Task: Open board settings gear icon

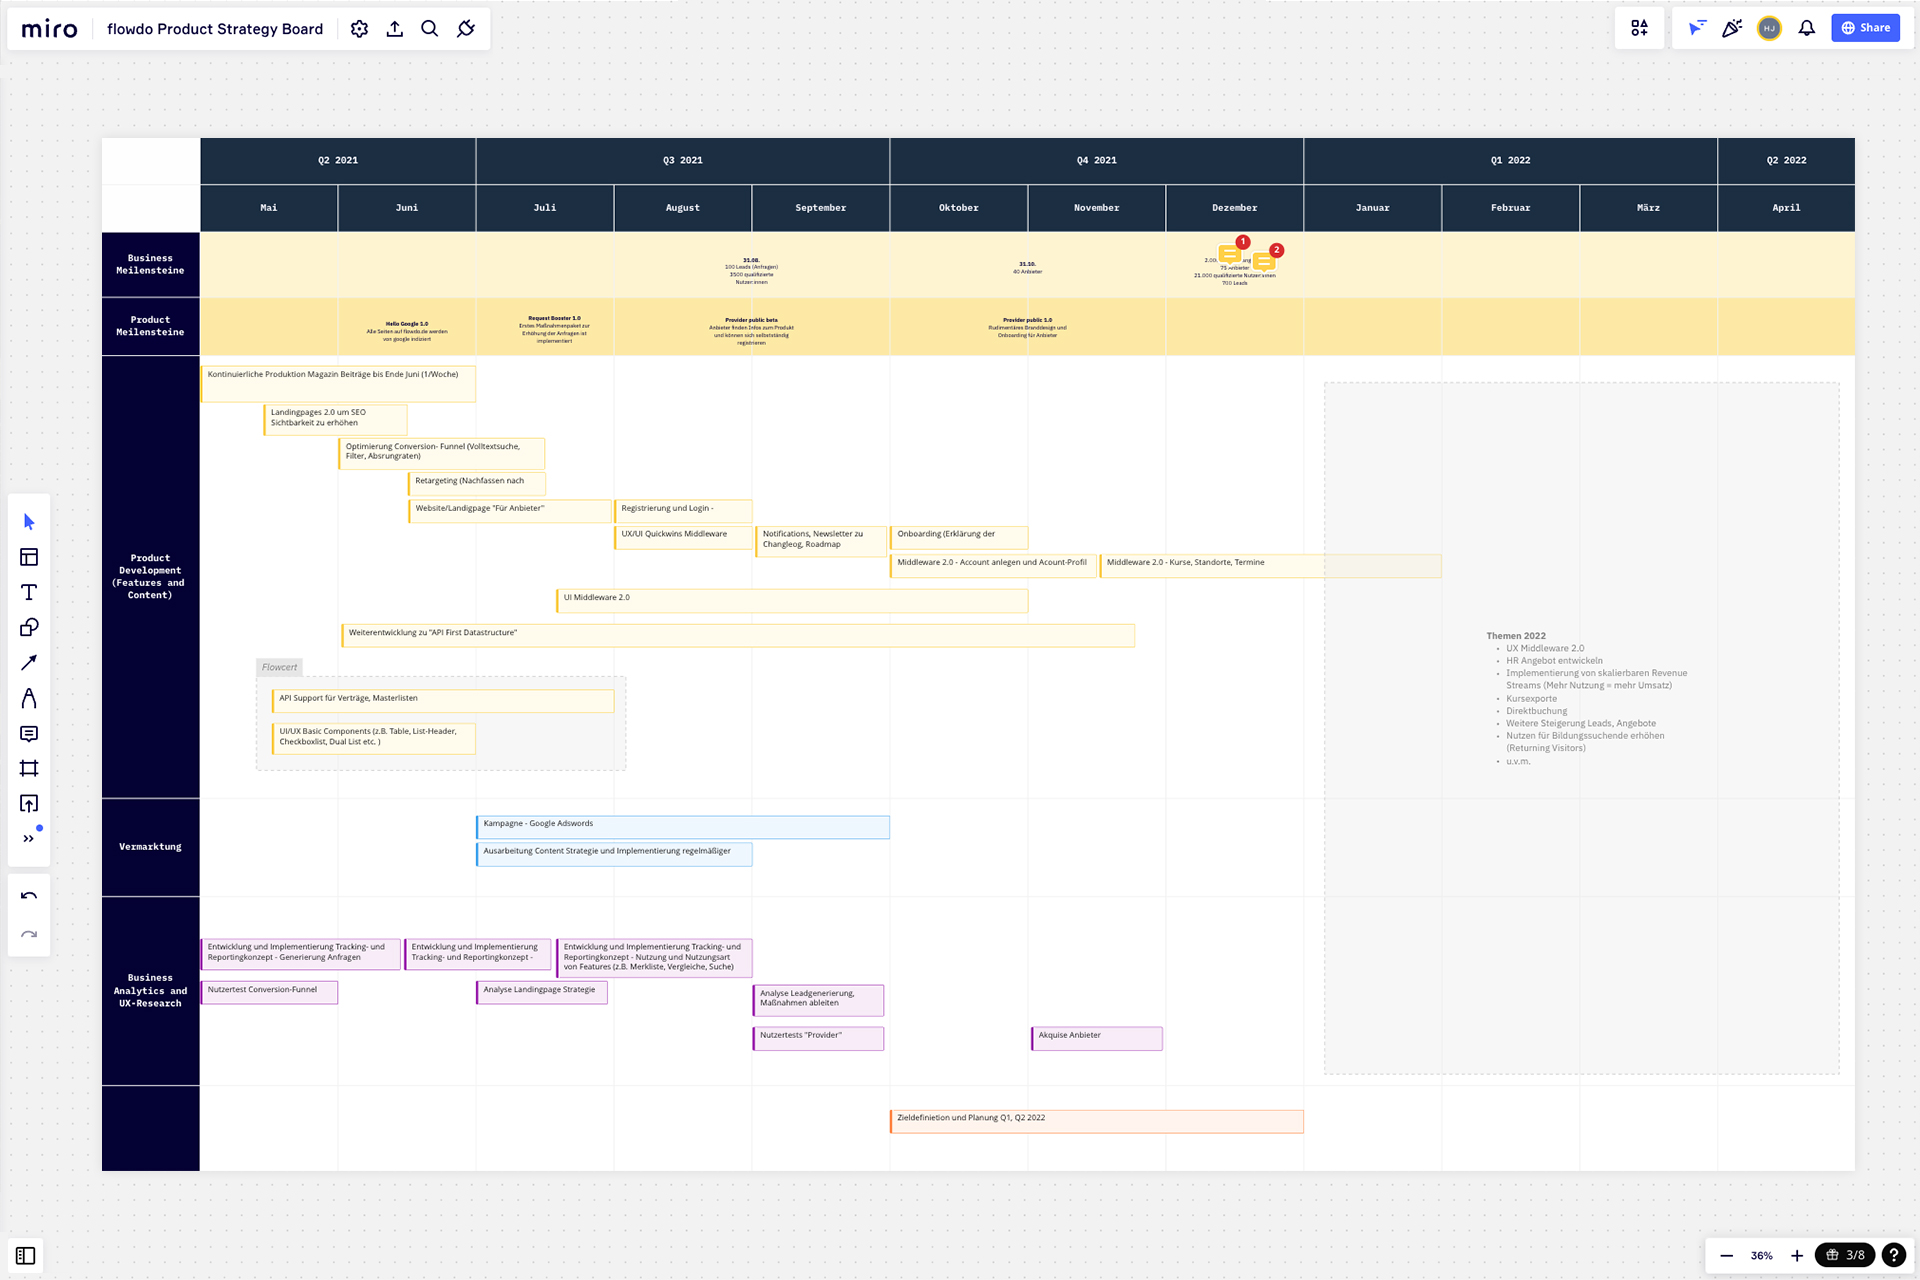Action: (360, 29)
